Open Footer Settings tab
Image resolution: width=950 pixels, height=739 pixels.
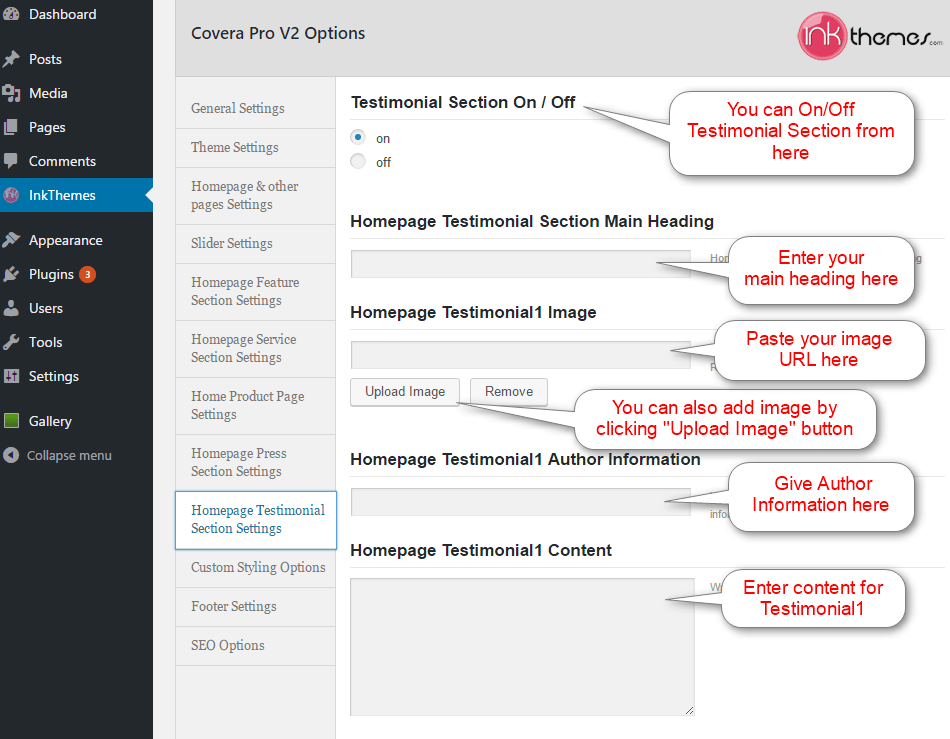[x=255, y=606]
